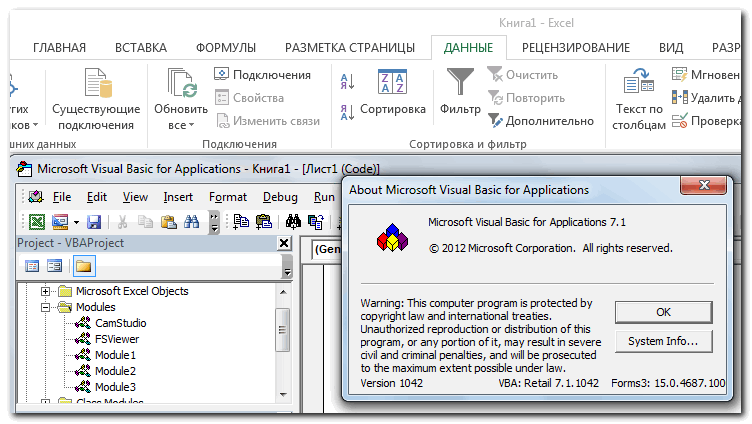
Task: Sort descending Я to А icon
Action: click(x=347, y=112)
